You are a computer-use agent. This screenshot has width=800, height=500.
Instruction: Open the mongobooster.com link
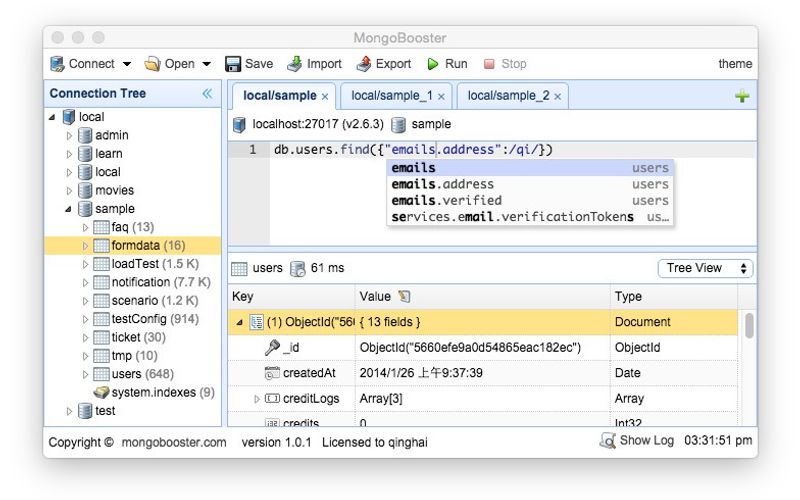(x=174, y=442)
